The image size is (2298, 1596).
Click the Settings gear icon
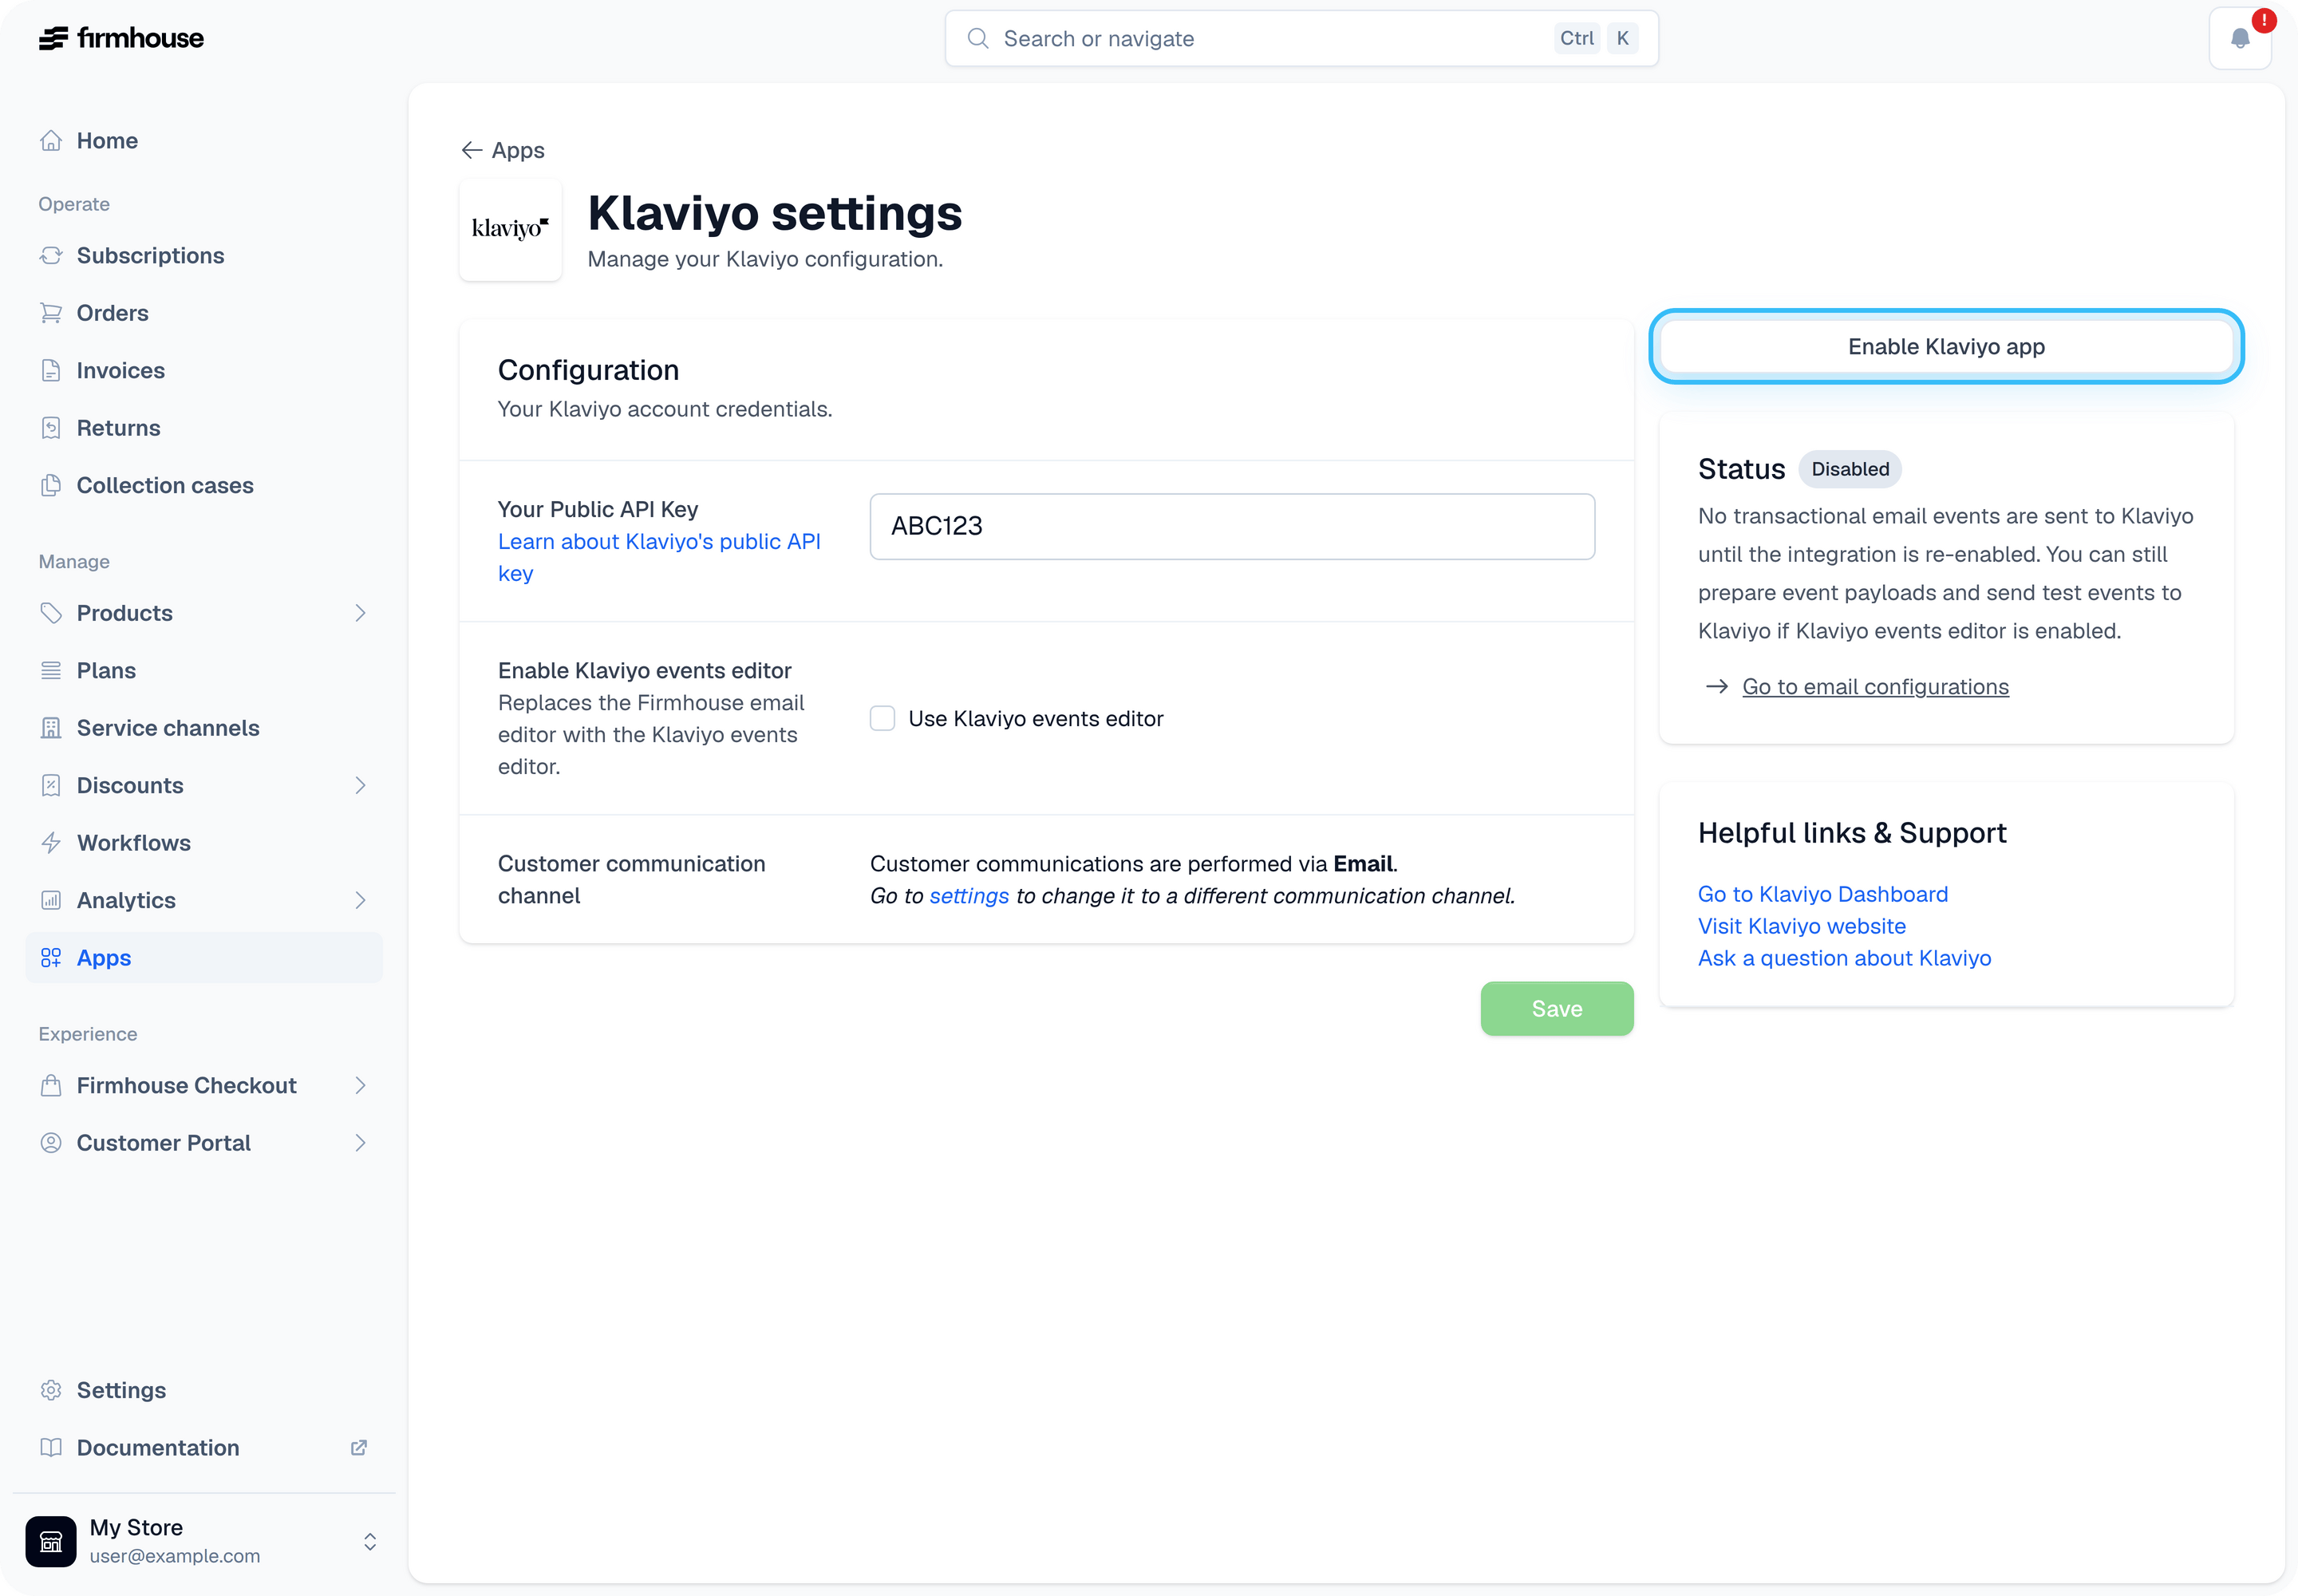coord(51,1390)
